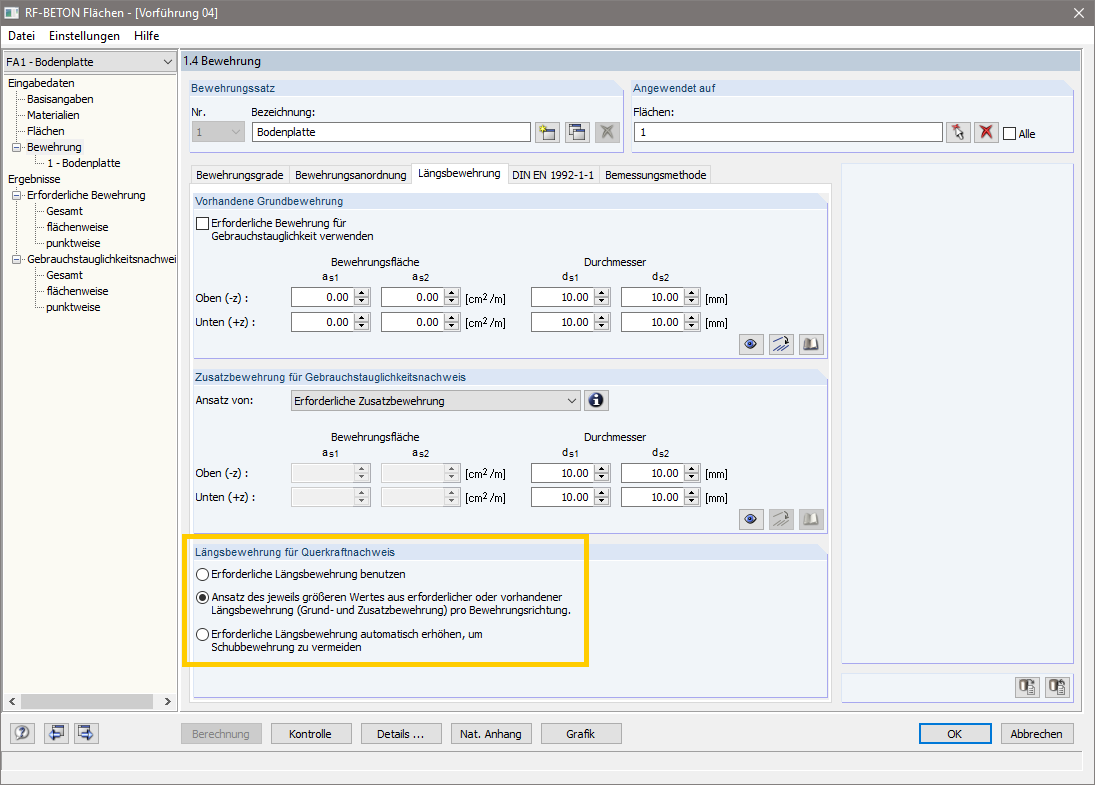
Task: Open the rebar library book icon
Action: point(811,344)
